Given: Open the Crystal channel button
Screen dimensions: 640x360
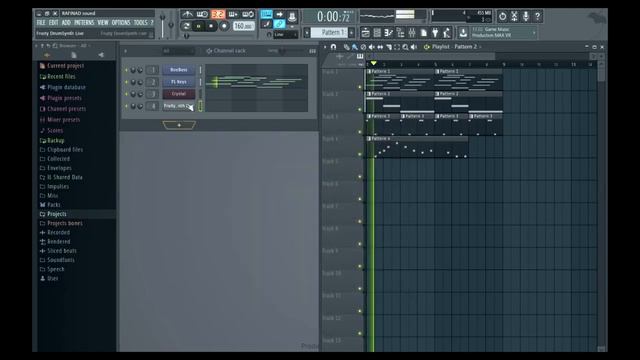Looking at the screenshot, I should point(179,94).
